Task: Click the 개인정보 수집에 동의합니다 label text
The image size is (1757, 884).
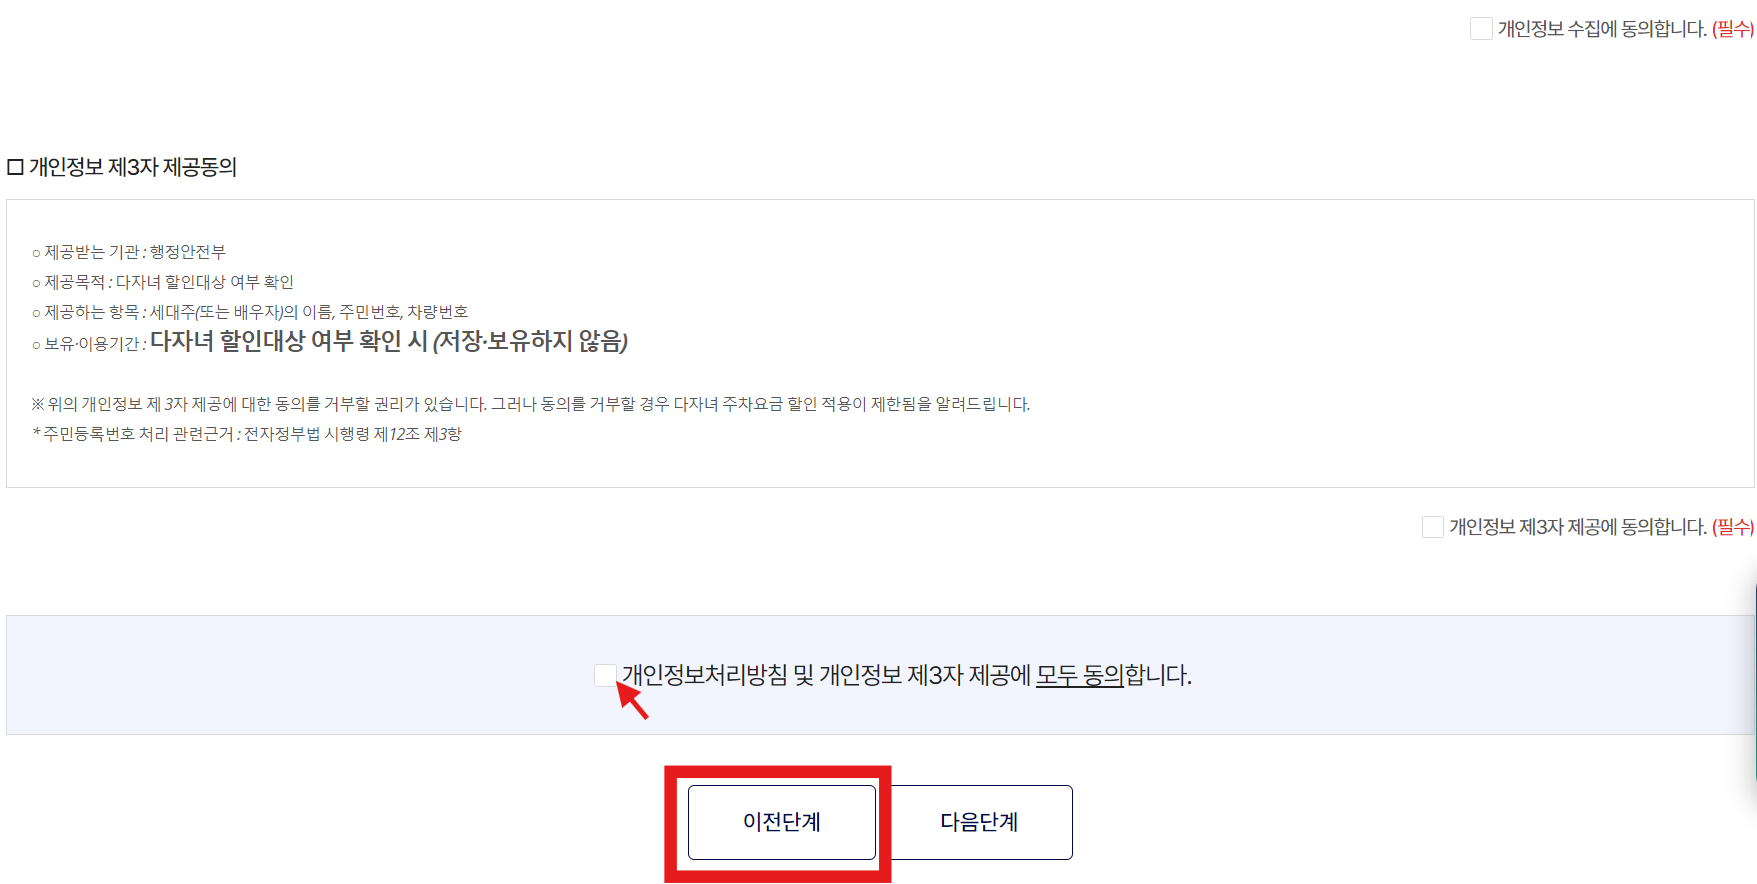Action: click(1602, 29)
